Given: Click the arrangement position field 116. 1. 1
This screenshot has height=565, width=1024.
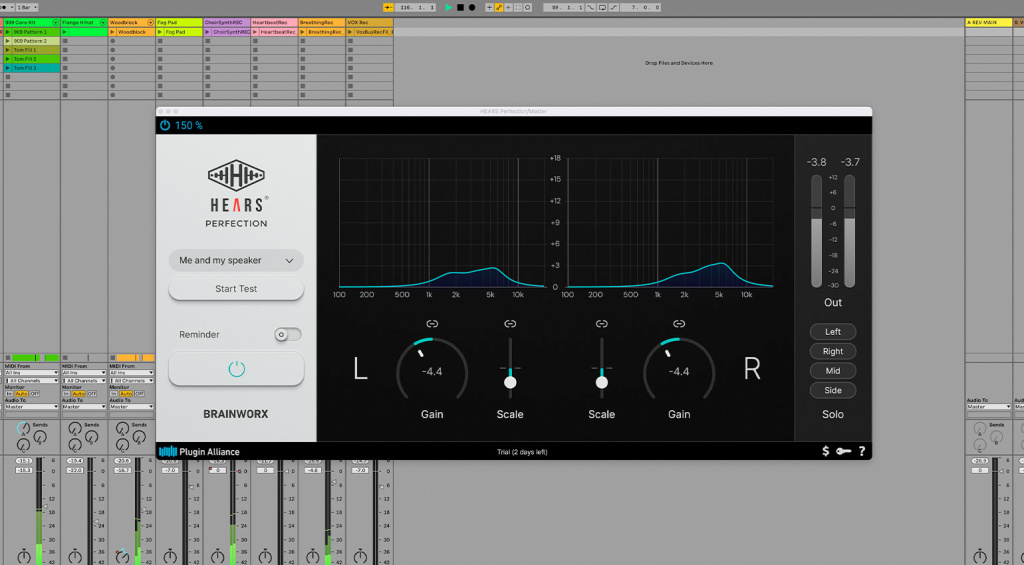Looking at the screenshot, I should [x=415, y=7].
